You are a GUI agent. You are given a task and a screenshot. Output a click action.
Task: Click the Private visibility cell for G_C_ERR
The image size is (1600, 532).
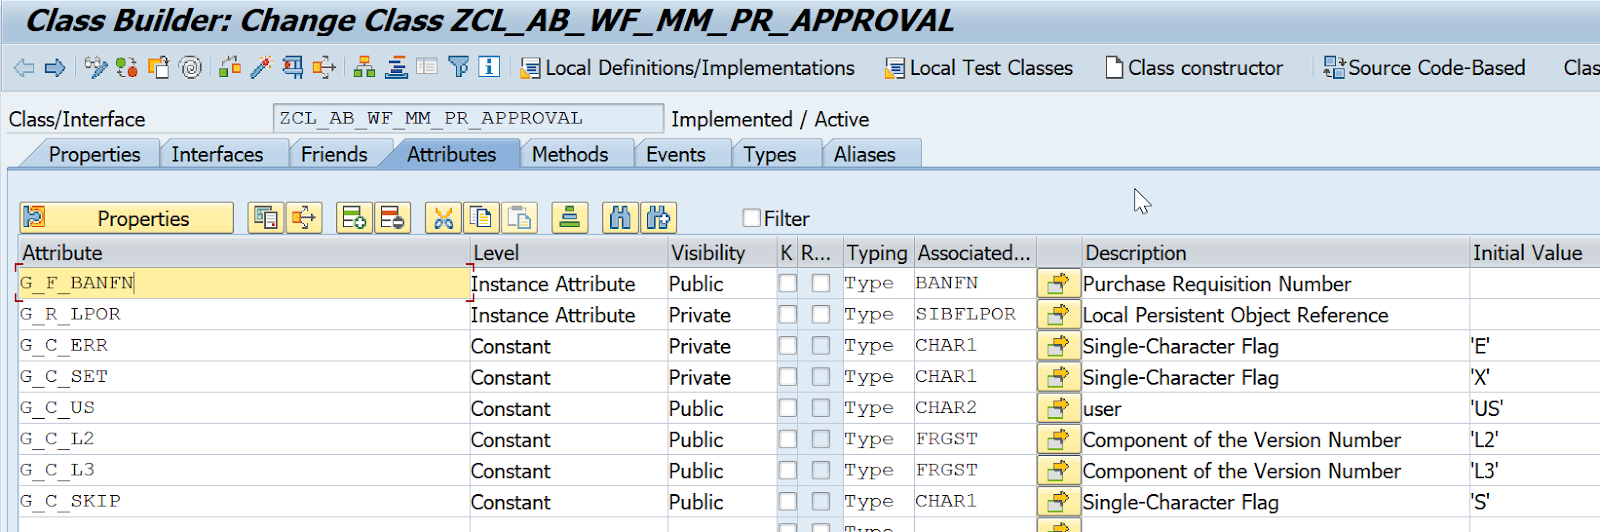(x=722, y=346)
